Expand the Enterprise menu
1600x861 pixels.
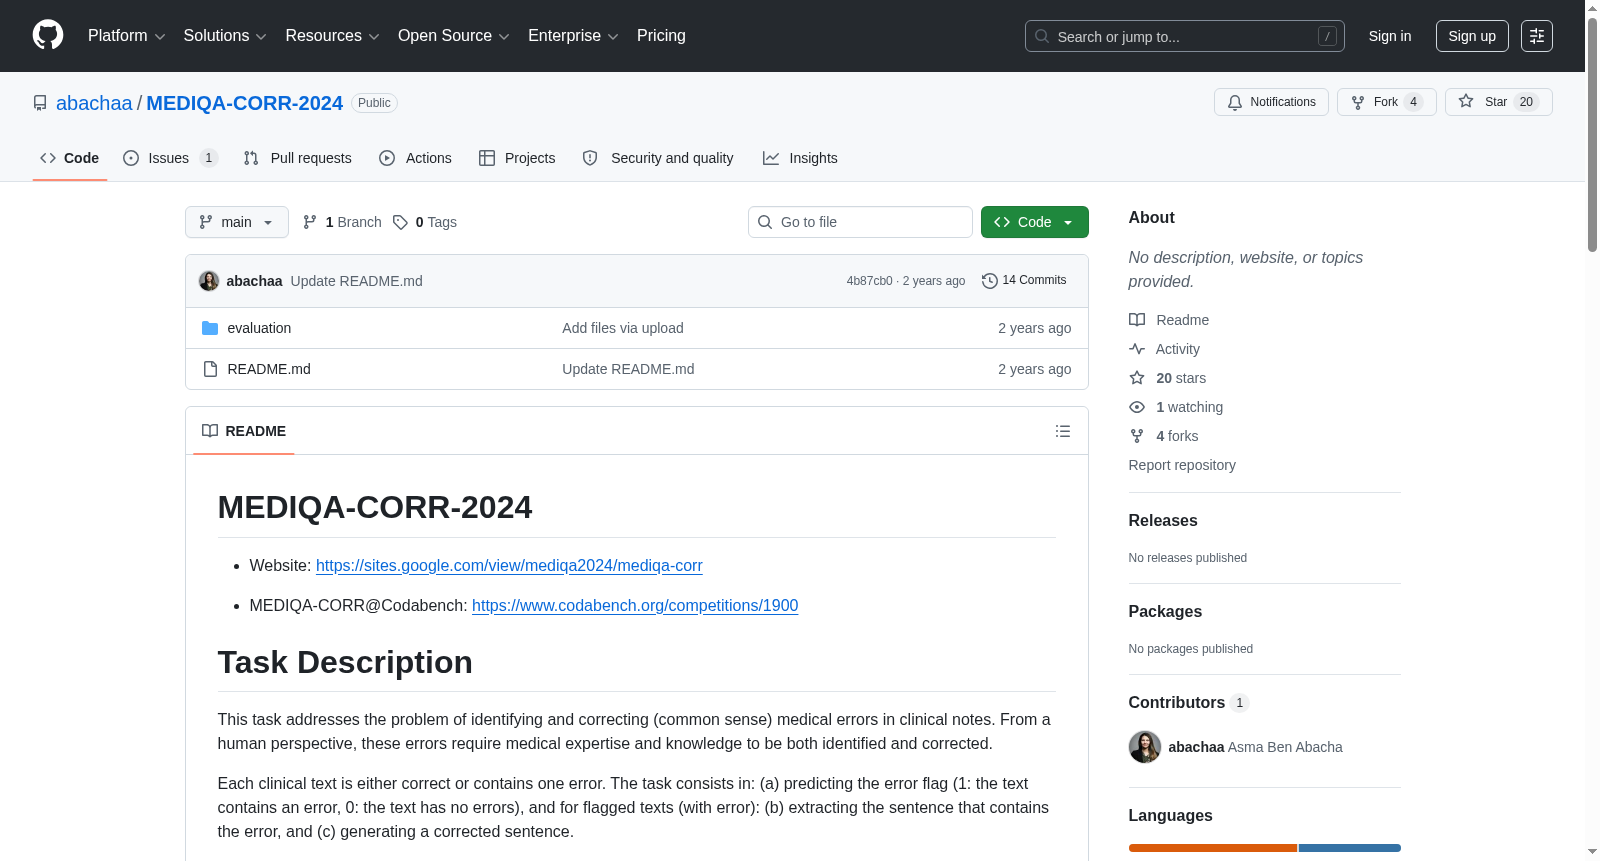(573, 36)
